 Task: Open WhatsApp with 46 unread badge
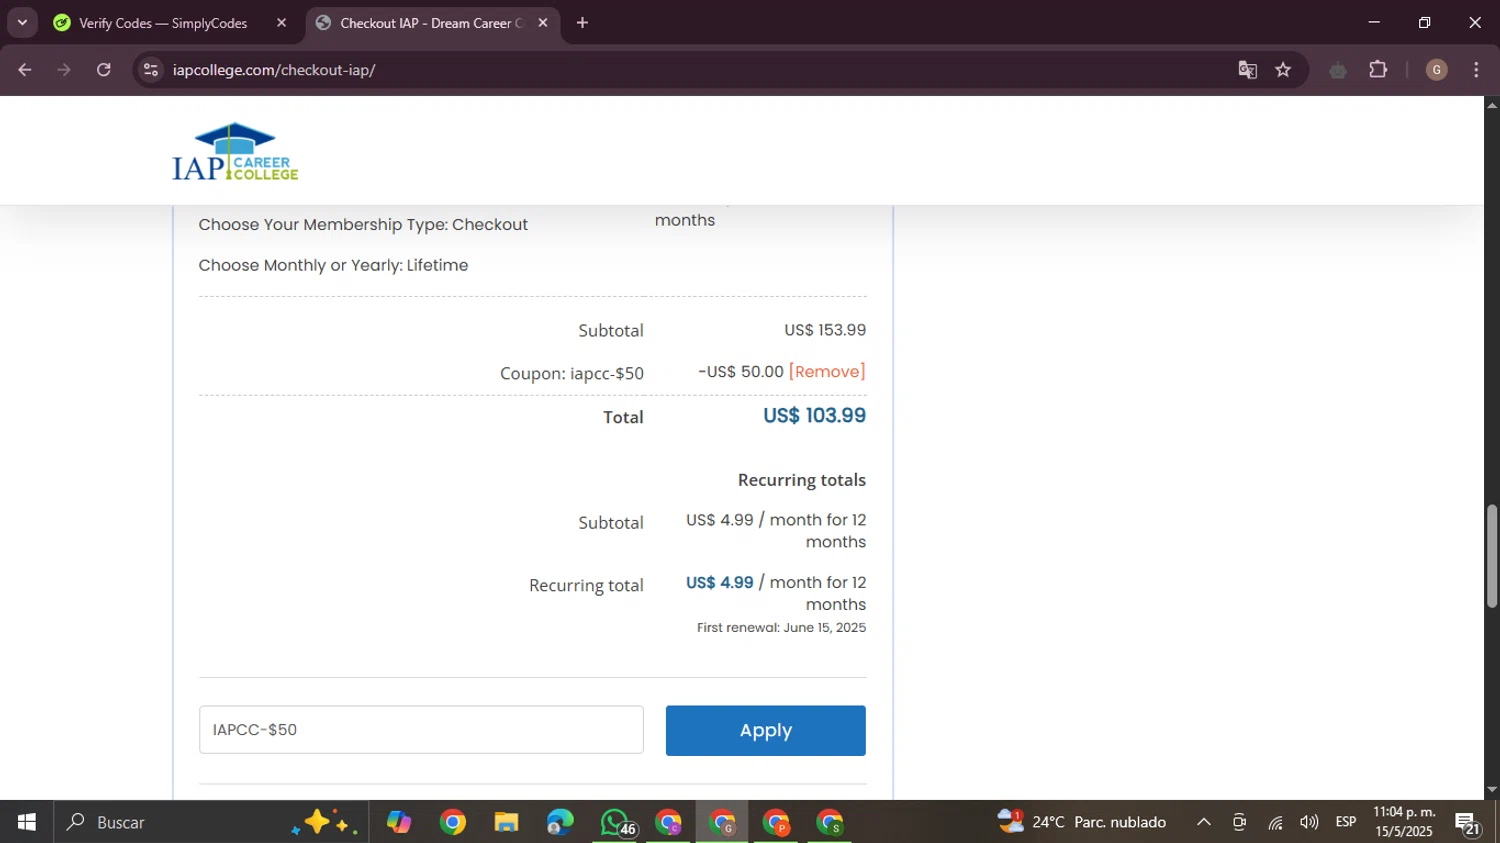615,822
